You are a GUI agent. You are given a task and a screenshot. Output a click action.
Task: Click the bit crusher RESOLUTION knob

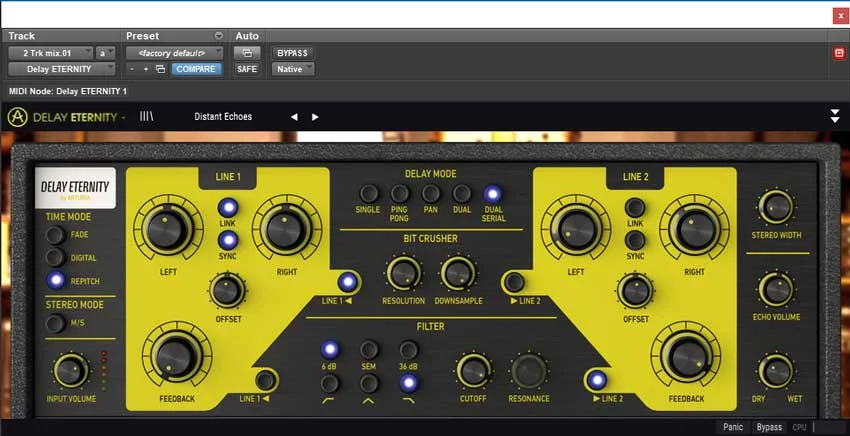pyautogui.click(x=403, y=274)
